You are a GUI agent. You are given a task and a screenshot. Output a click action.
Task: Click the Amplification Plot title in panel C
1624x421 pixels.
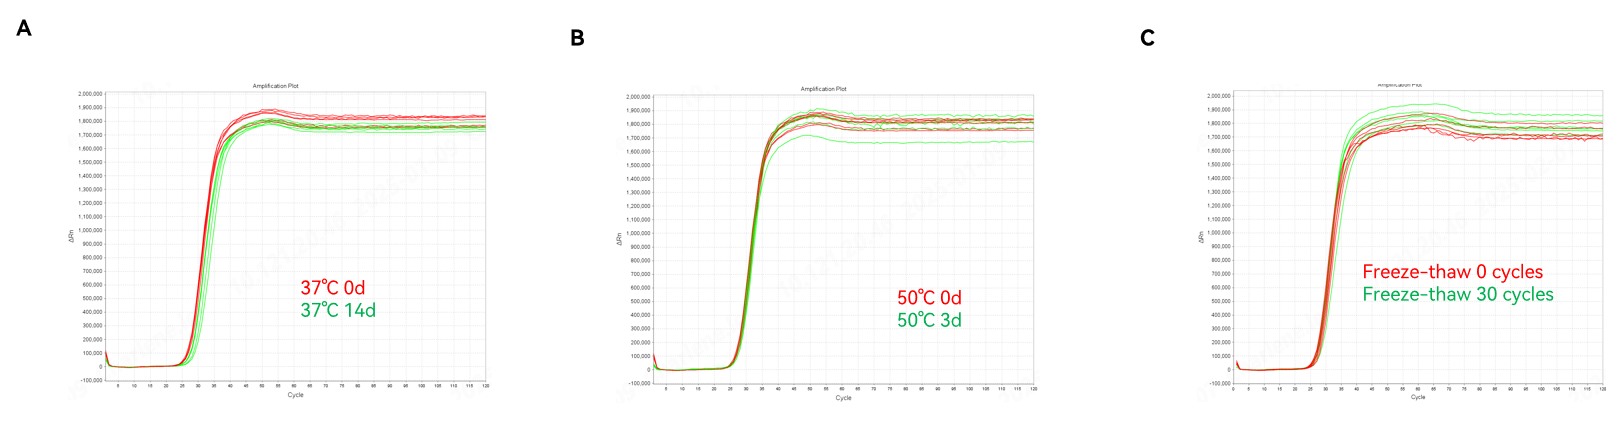[1399, 86]
